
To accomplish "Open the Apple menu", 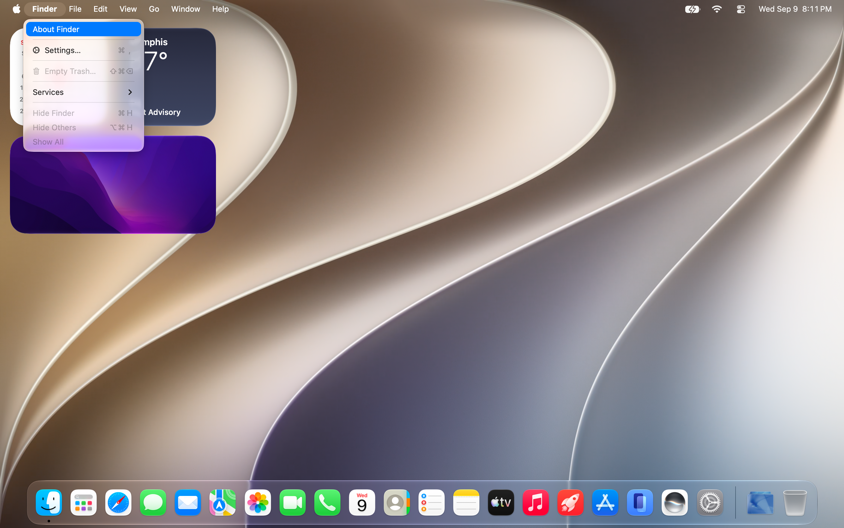I will pyautogui.click(x=16, y=9).
